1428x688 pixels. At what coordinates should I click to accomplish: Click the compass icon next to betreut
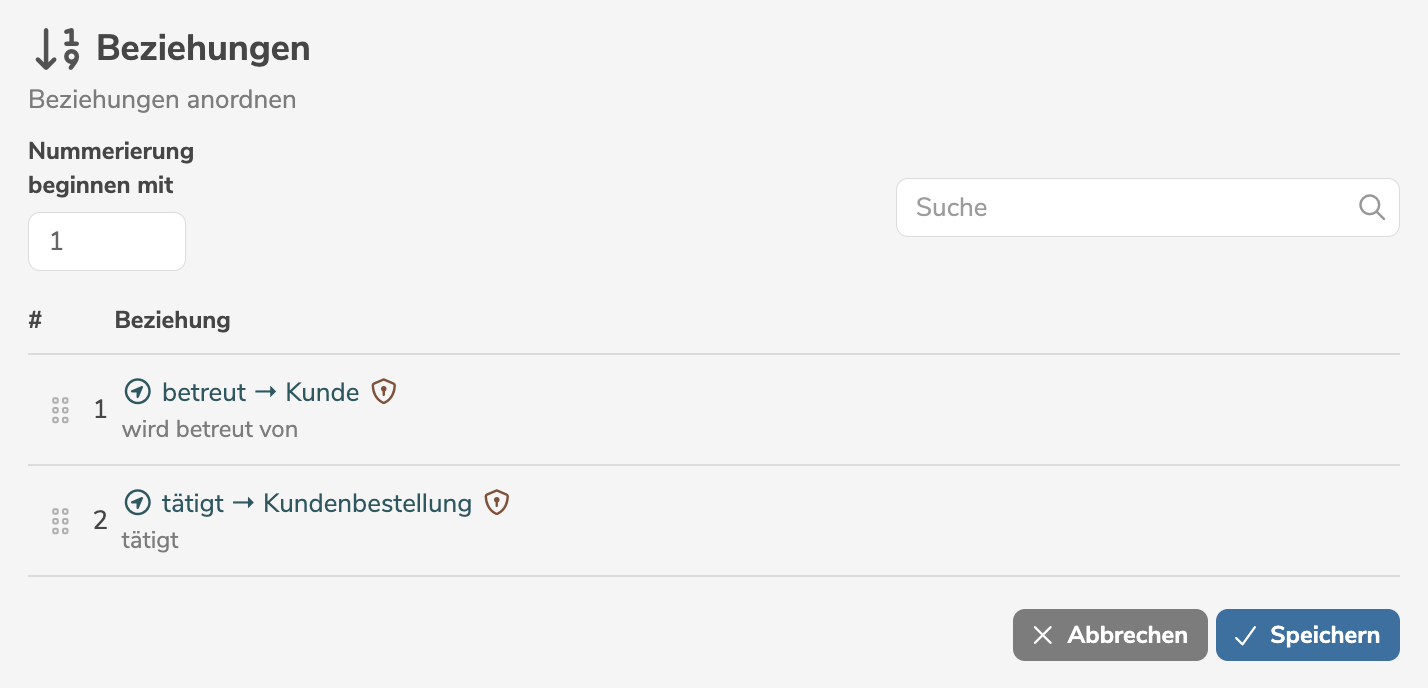pos(137,392)
